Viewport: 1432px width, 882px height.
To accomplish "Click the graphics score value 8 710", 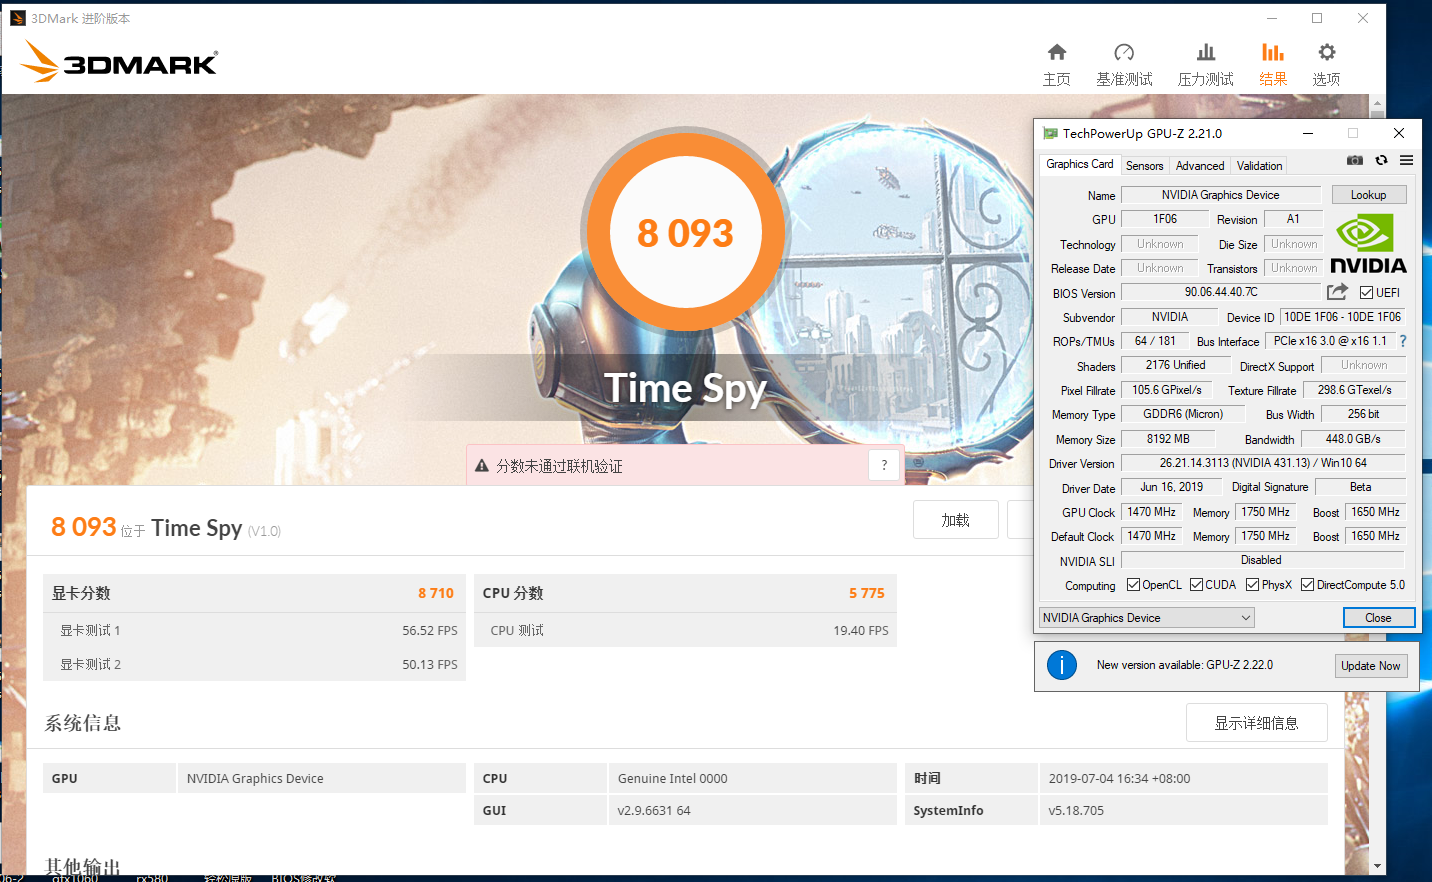I will 436,593.
